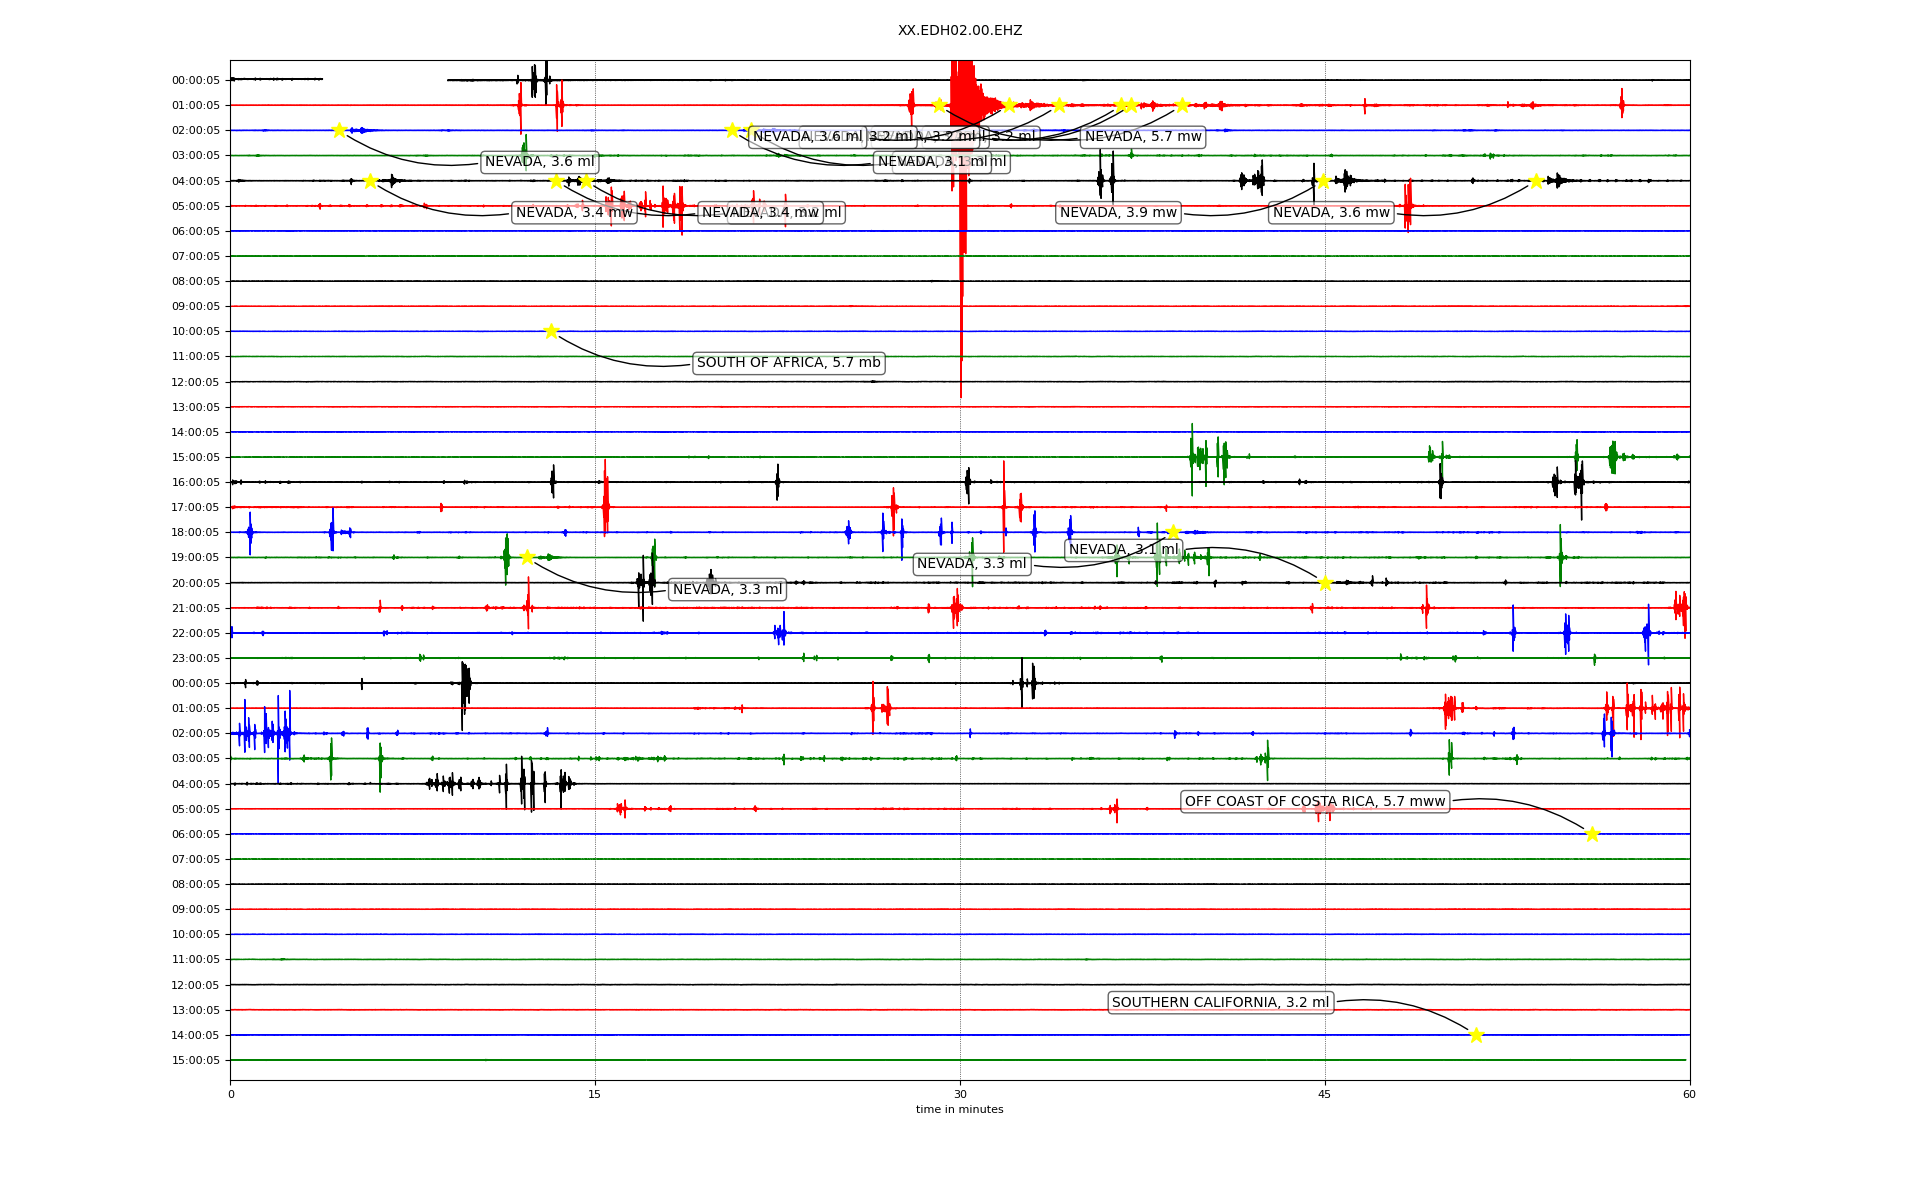Click star linked to Nevada 3.9 mw
The image size is (1920, 1200).
tap(1323, 181)
